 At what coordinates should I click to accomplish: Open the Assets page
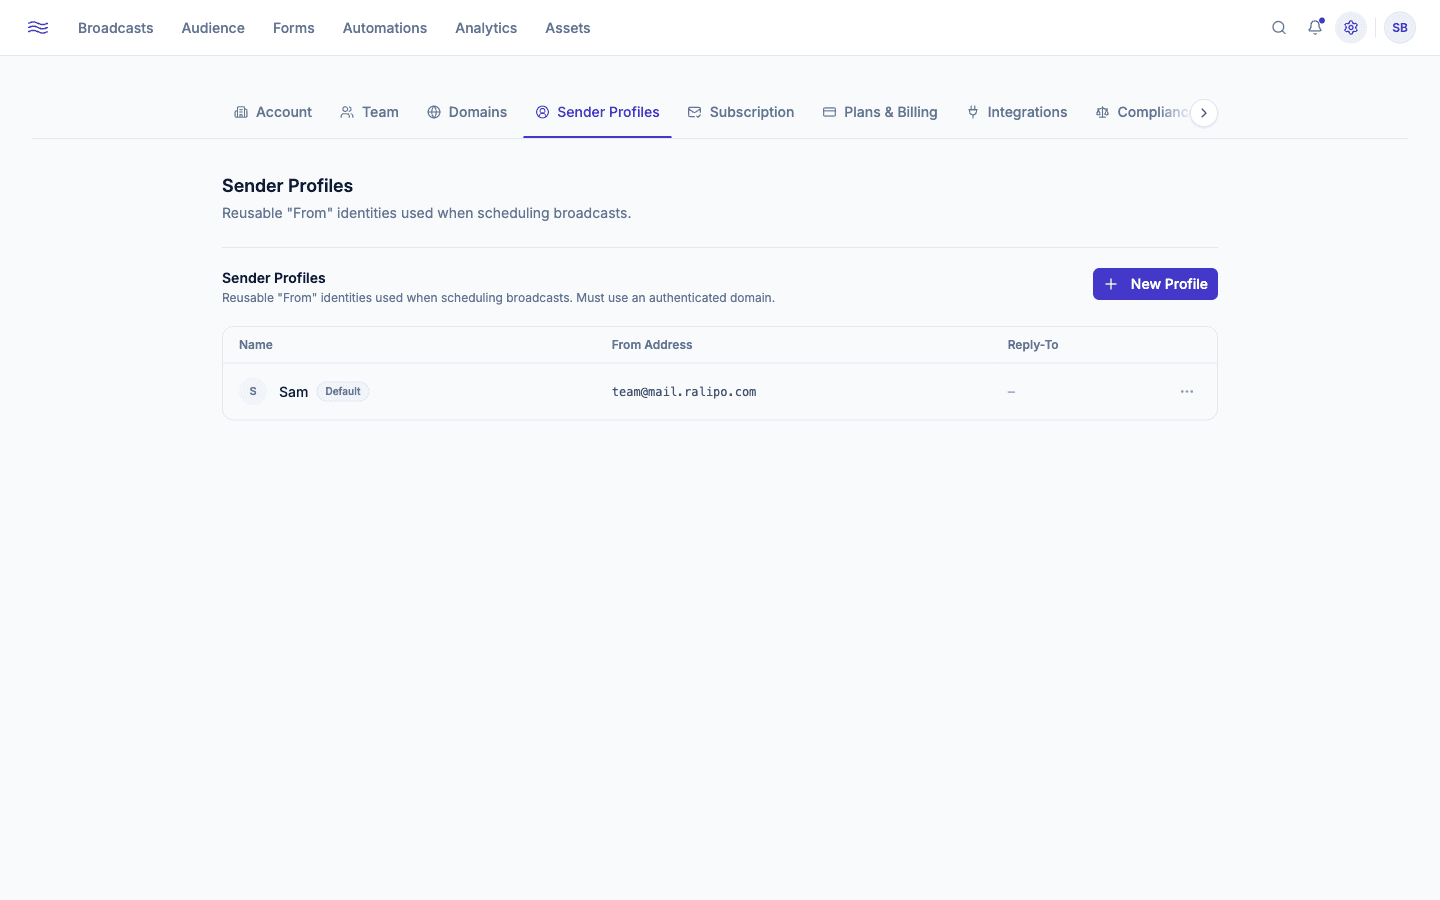pyautogui.click(x=568, y=28)
